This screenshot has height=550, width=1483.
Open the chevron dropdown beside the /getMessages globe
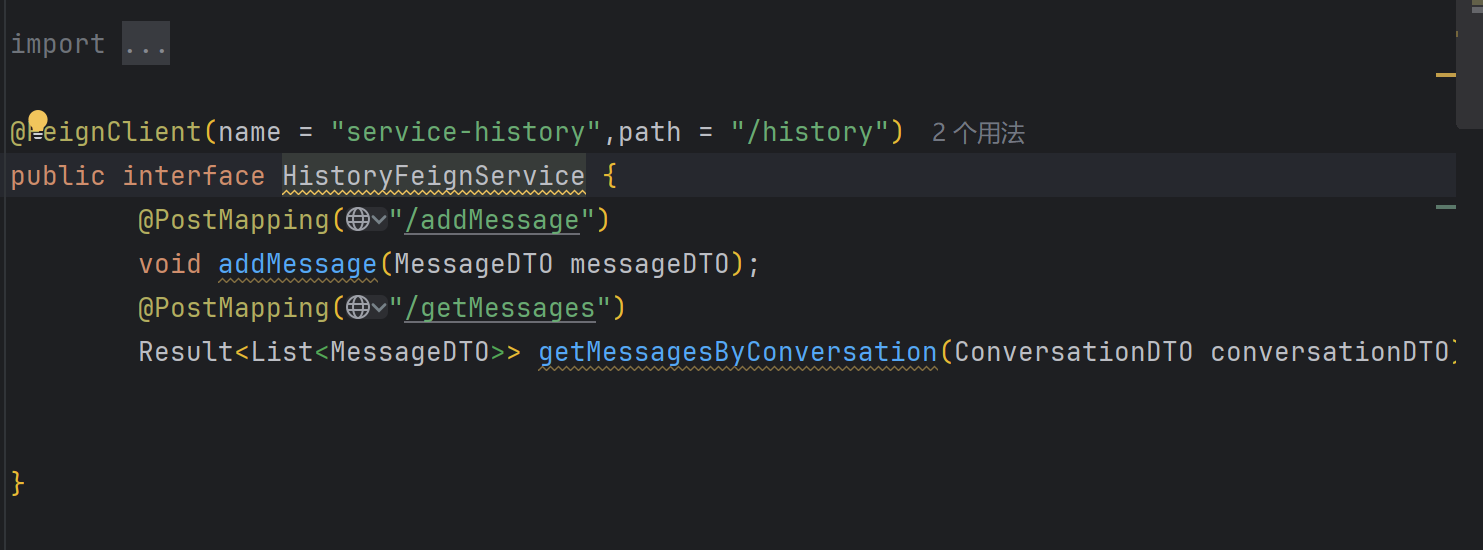point(379,308)
